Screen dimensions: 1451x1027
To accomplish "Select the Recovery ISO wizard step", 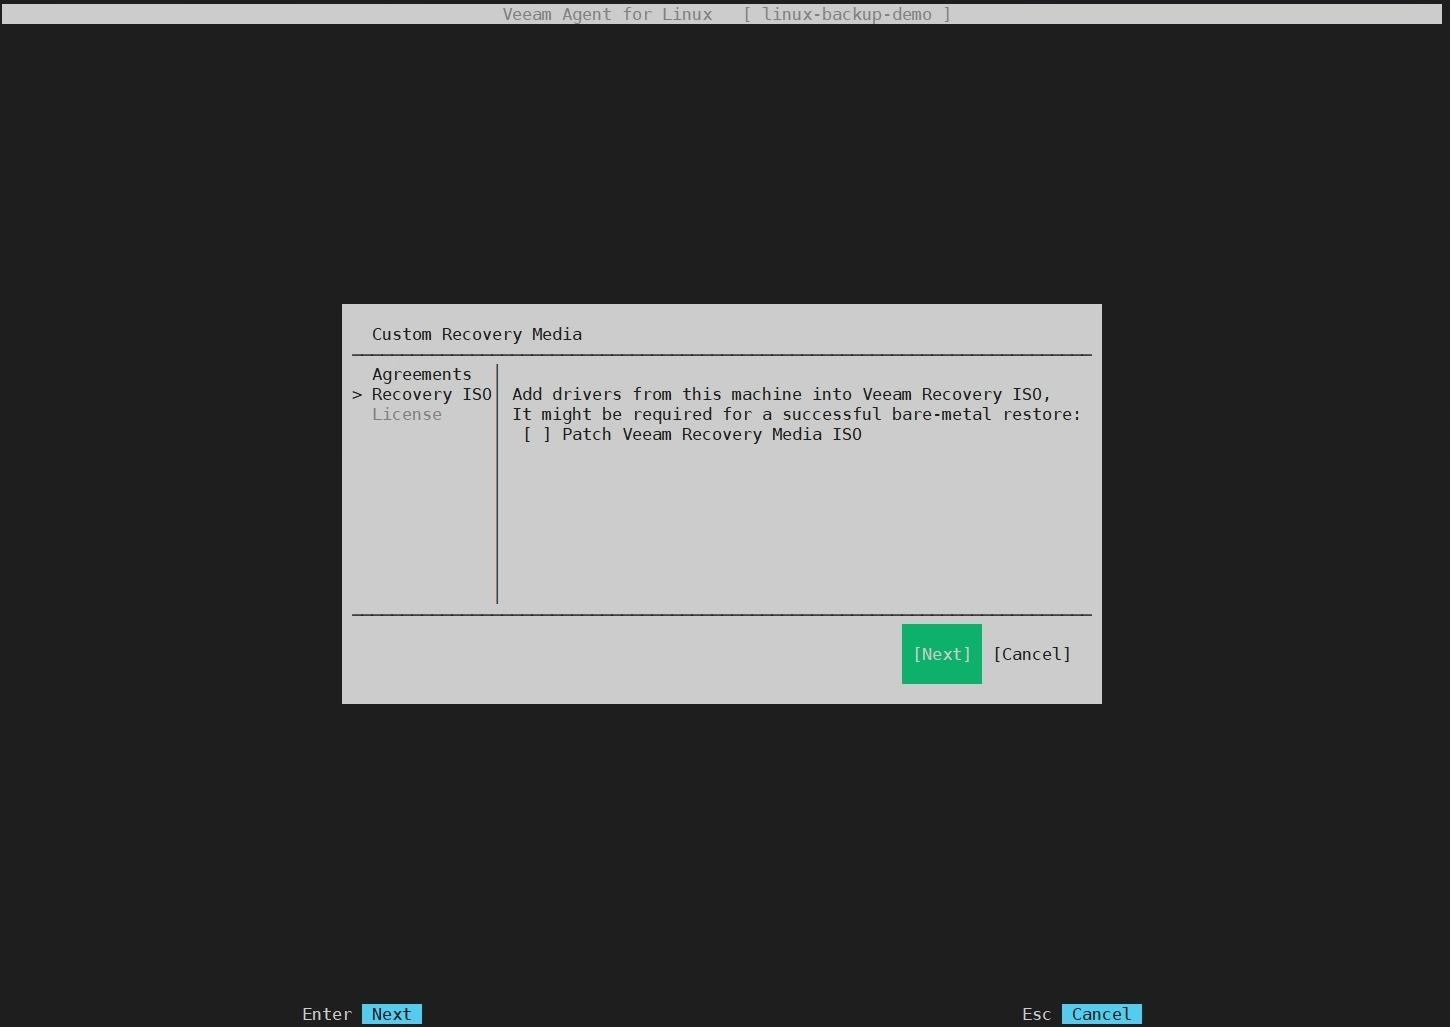I will [x=431, y=394].
